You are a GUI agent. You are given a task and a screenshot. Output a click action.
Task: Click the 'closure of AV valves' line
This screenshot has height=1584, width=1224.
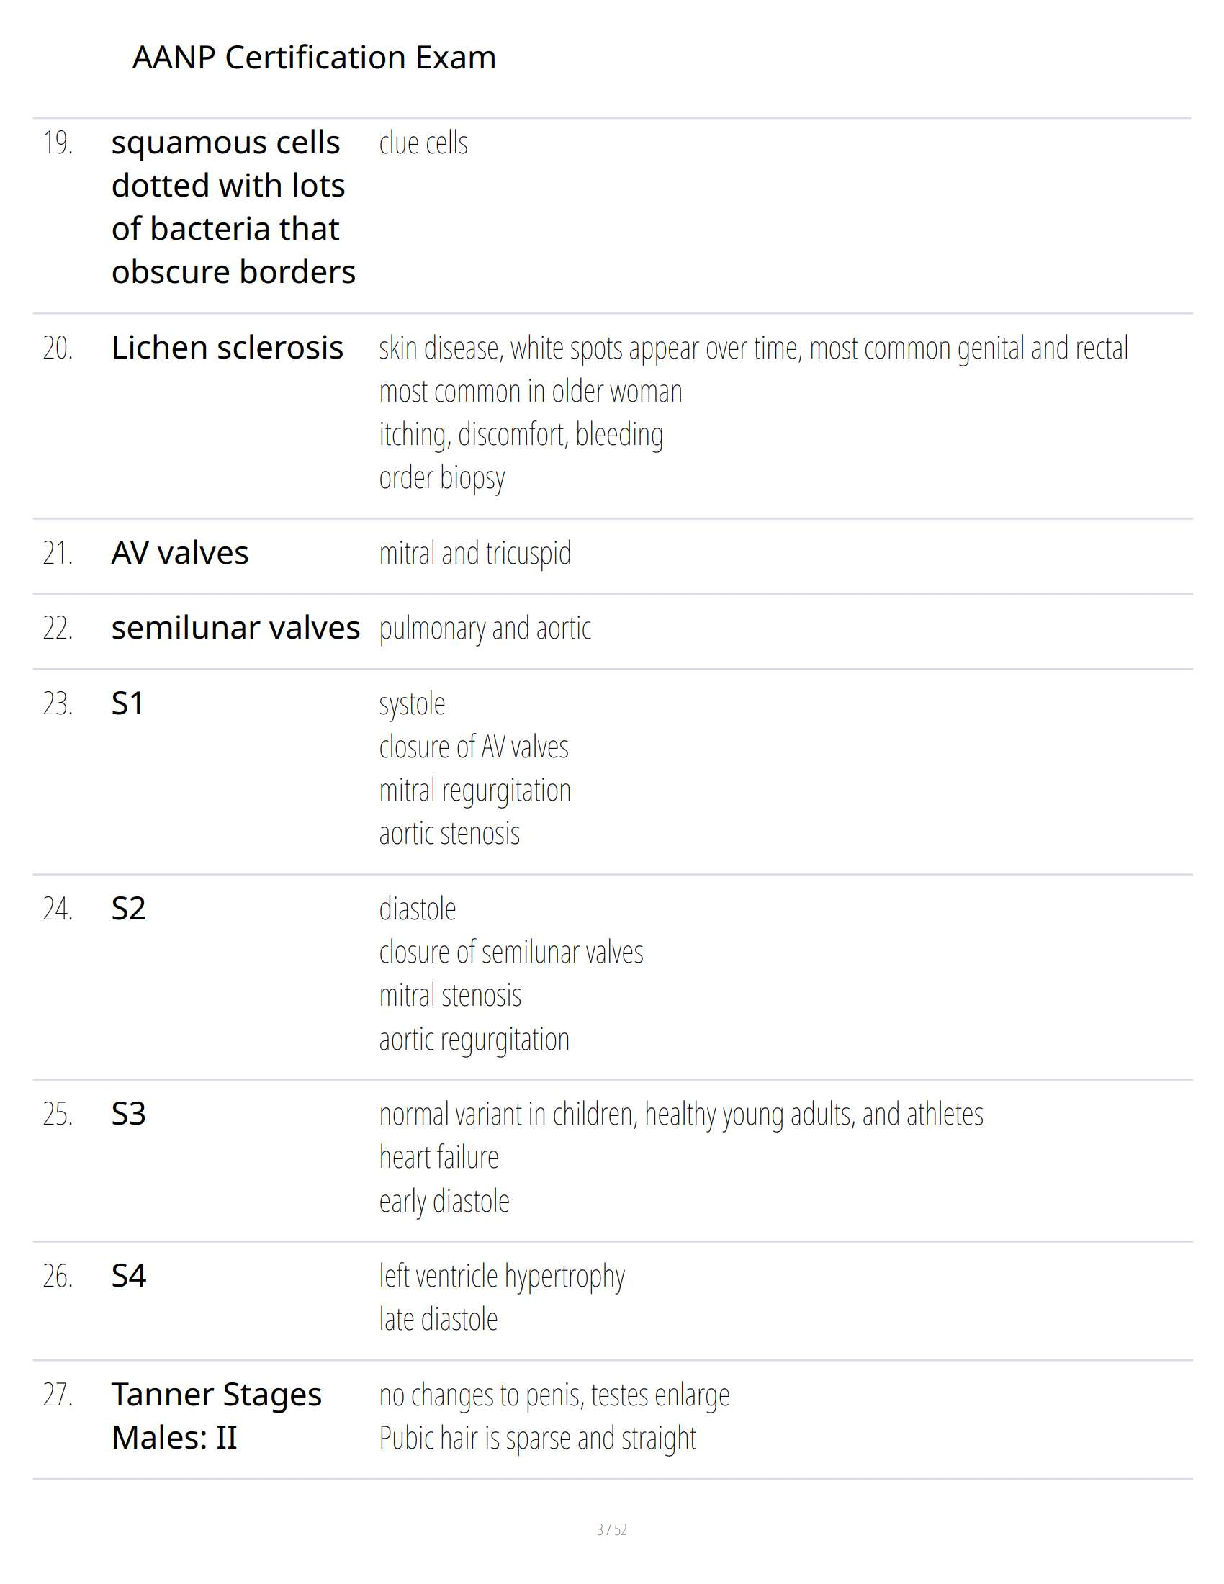tap(473, 747)
